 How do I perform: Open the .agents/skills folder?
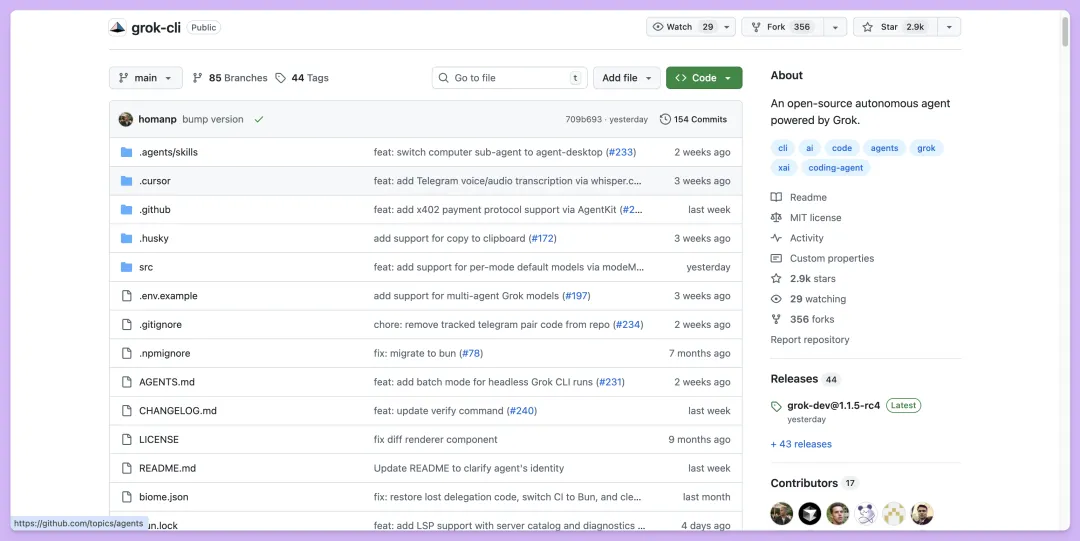[x=168, y=152]
